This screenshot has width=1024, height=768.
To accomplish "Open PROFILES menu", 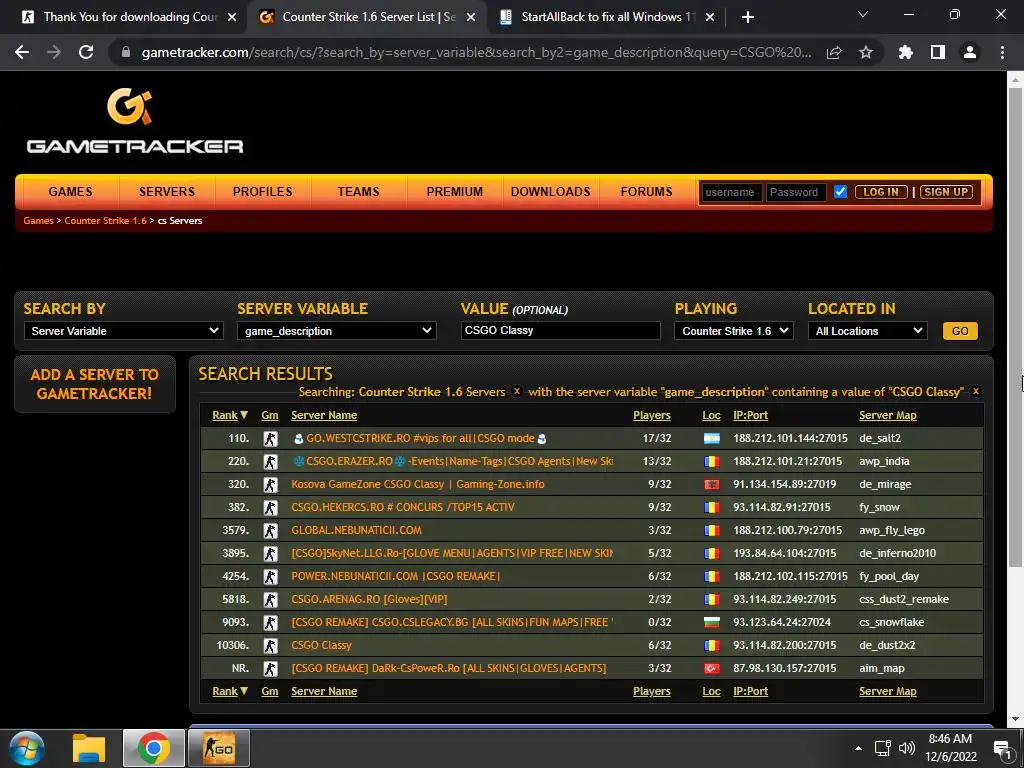I will pos(263,192).
